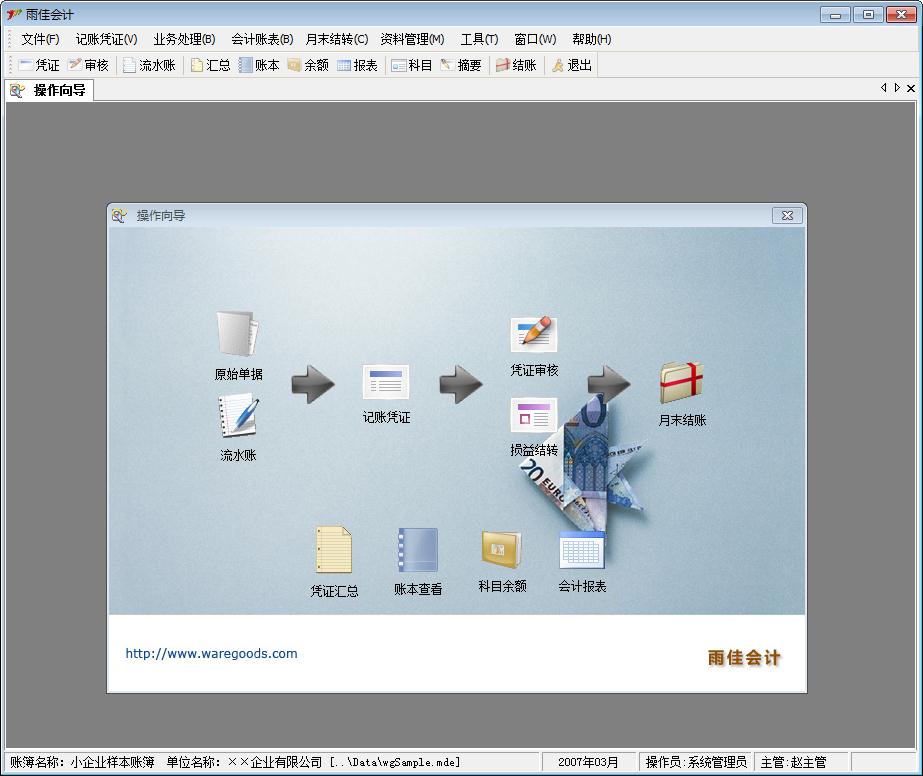This screenshot has width=923, height=776.
Task: Launch 月末结账 folder icon
Action: click(682, 384)
